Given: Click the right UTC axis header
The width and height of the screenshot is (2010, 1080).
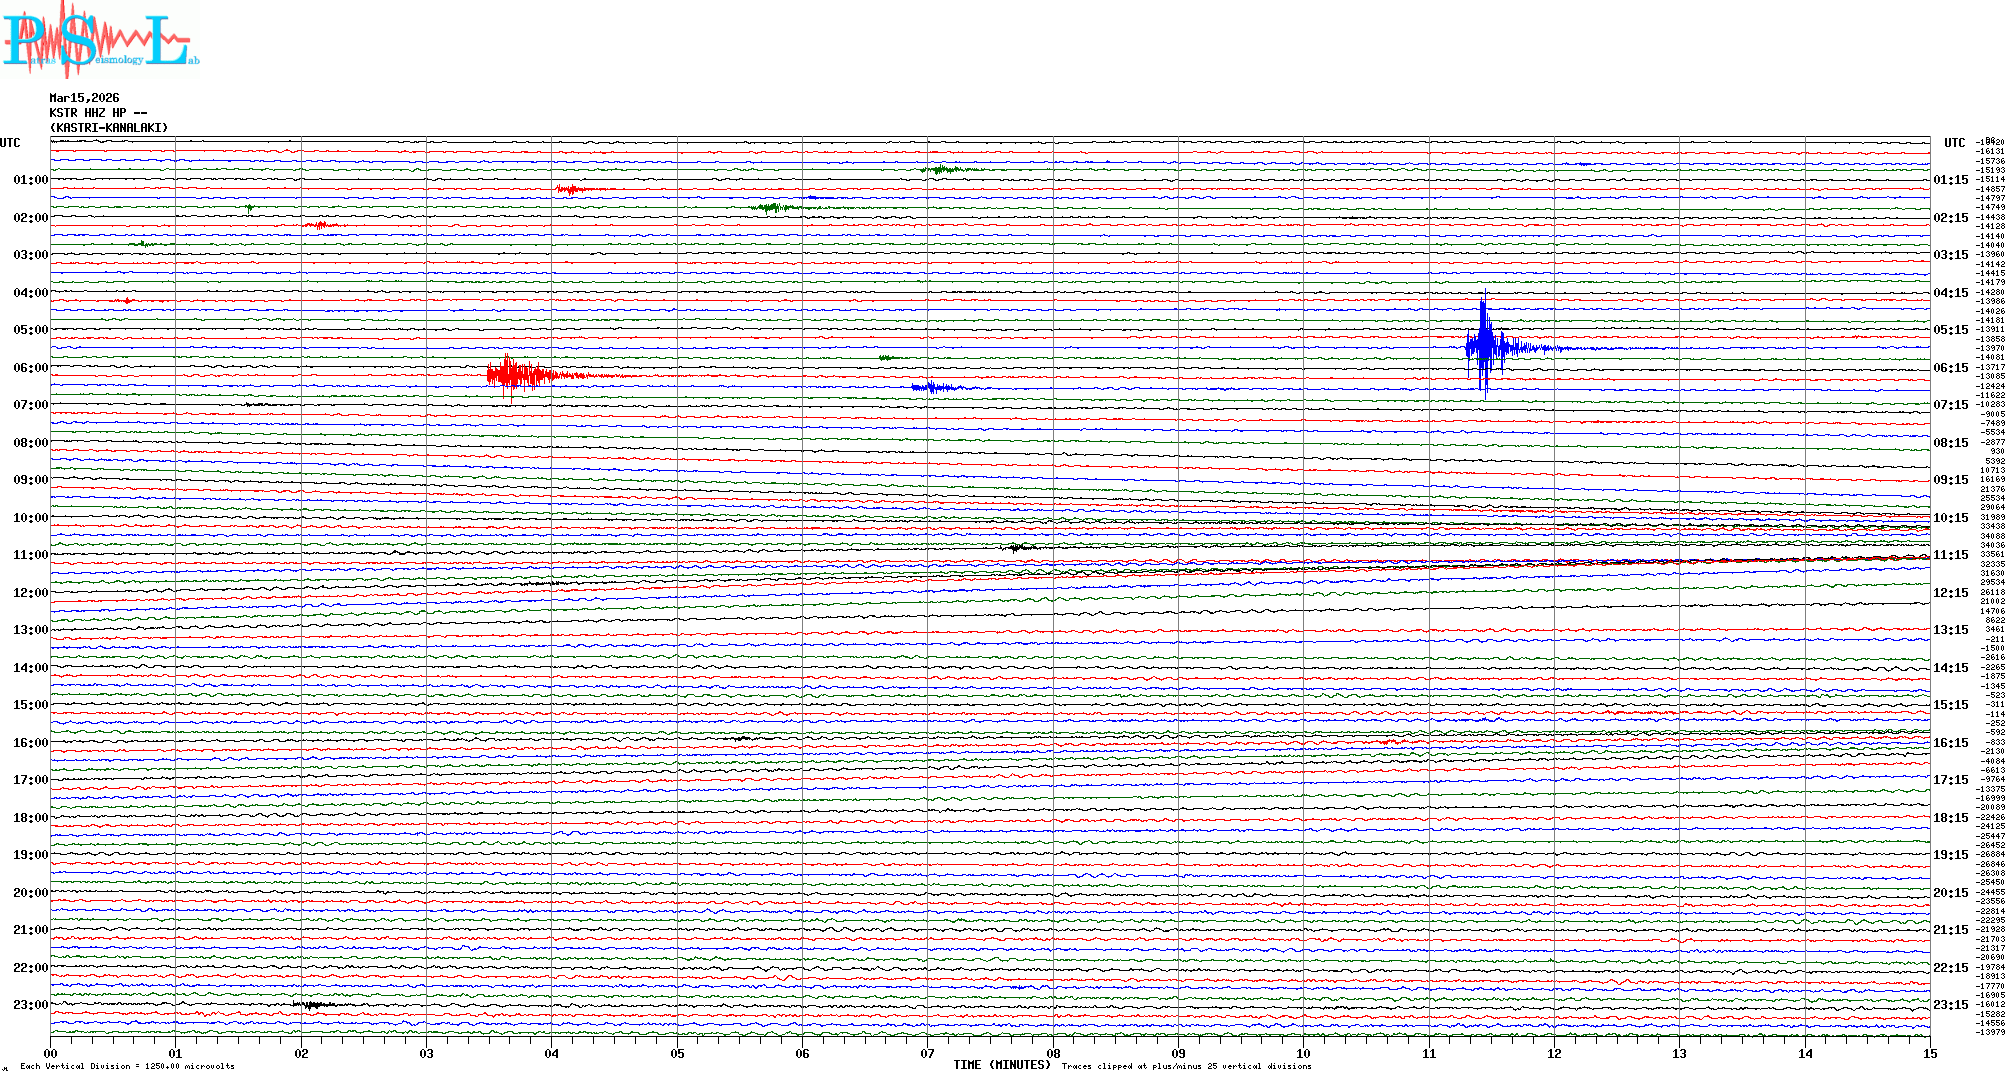Looking at the screenshot, I should (1954, 143).
